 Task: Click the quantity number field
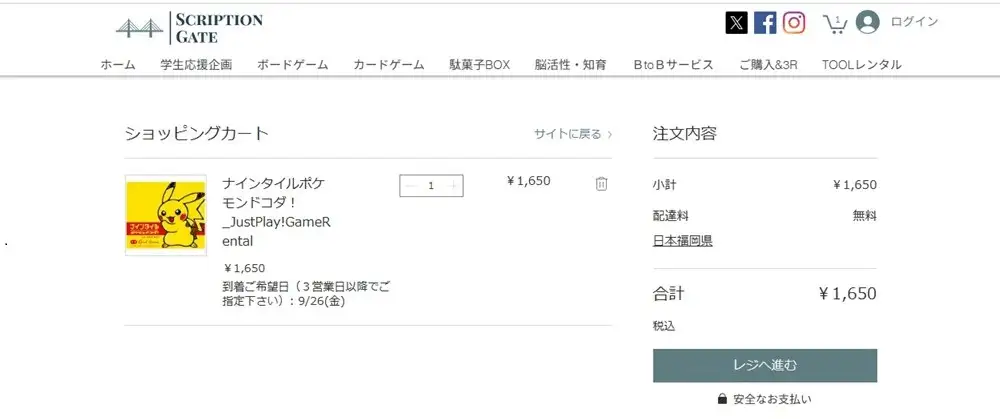coord(431,185)
